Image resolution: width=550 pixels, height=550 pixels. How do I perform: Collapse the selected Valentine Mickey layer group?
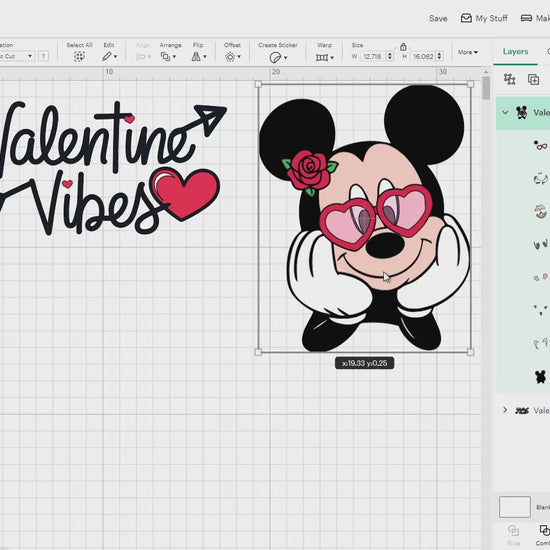point(505,113)
